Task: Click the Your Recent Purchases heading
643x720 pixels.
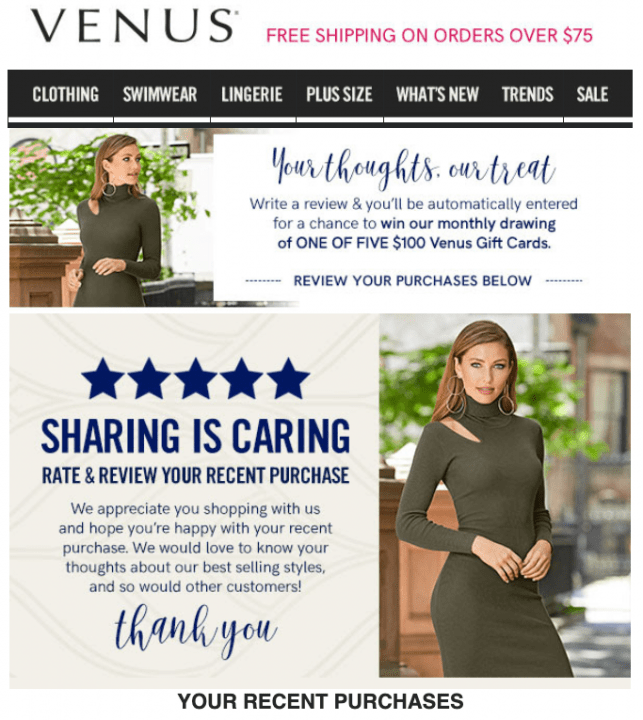Action: tap(321, 701)
